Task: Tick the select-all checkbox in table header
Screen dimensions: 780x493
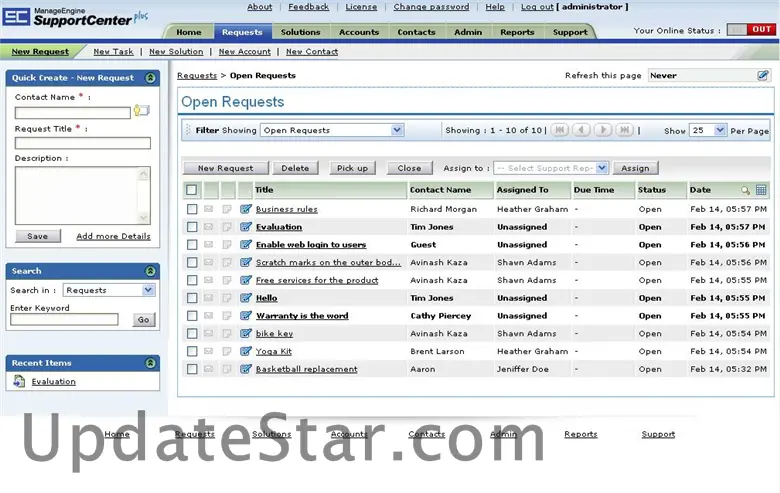Action: click(x=192, y=190)
